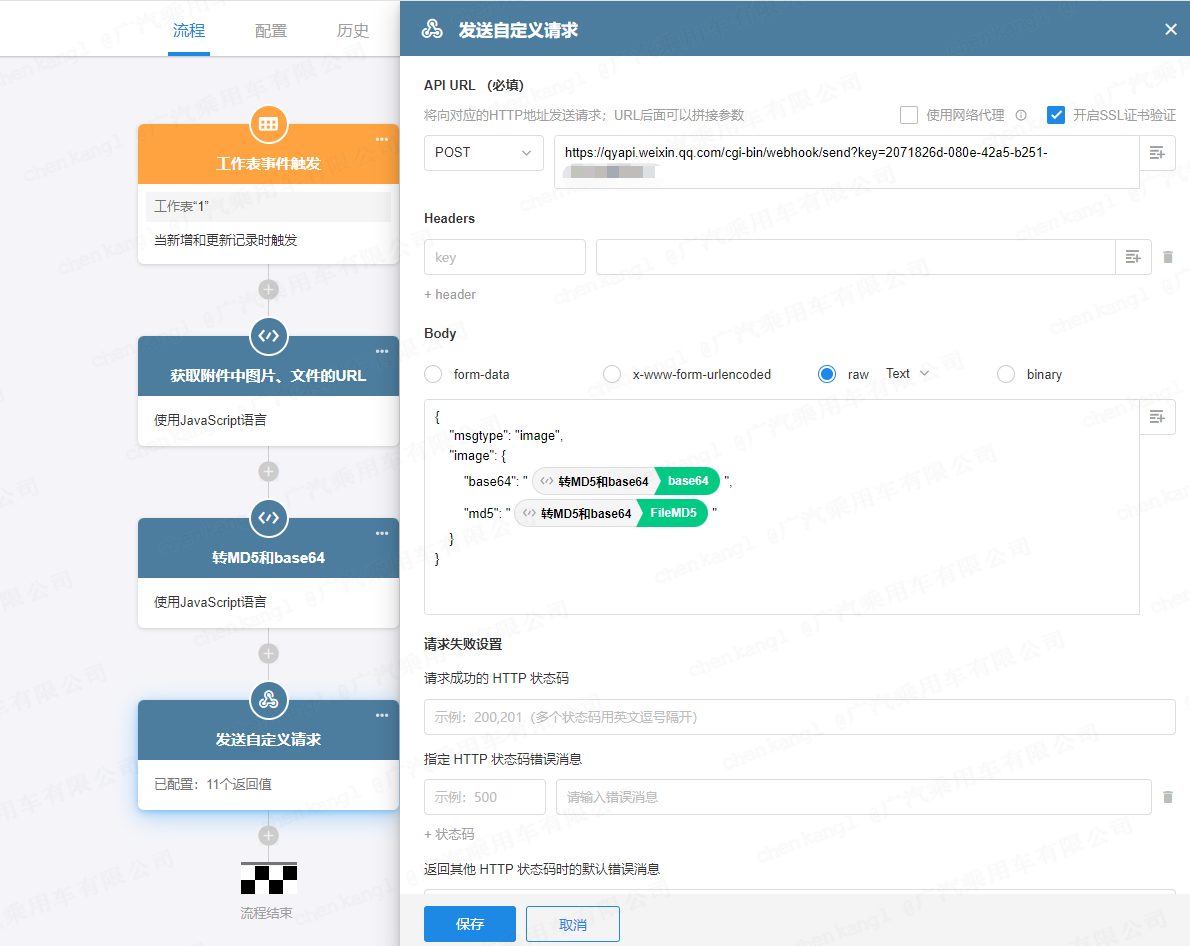Image resolution: width=1190 pixels, height=946 pixels.
Task: Select form-data body type
Action: [434, 374]
